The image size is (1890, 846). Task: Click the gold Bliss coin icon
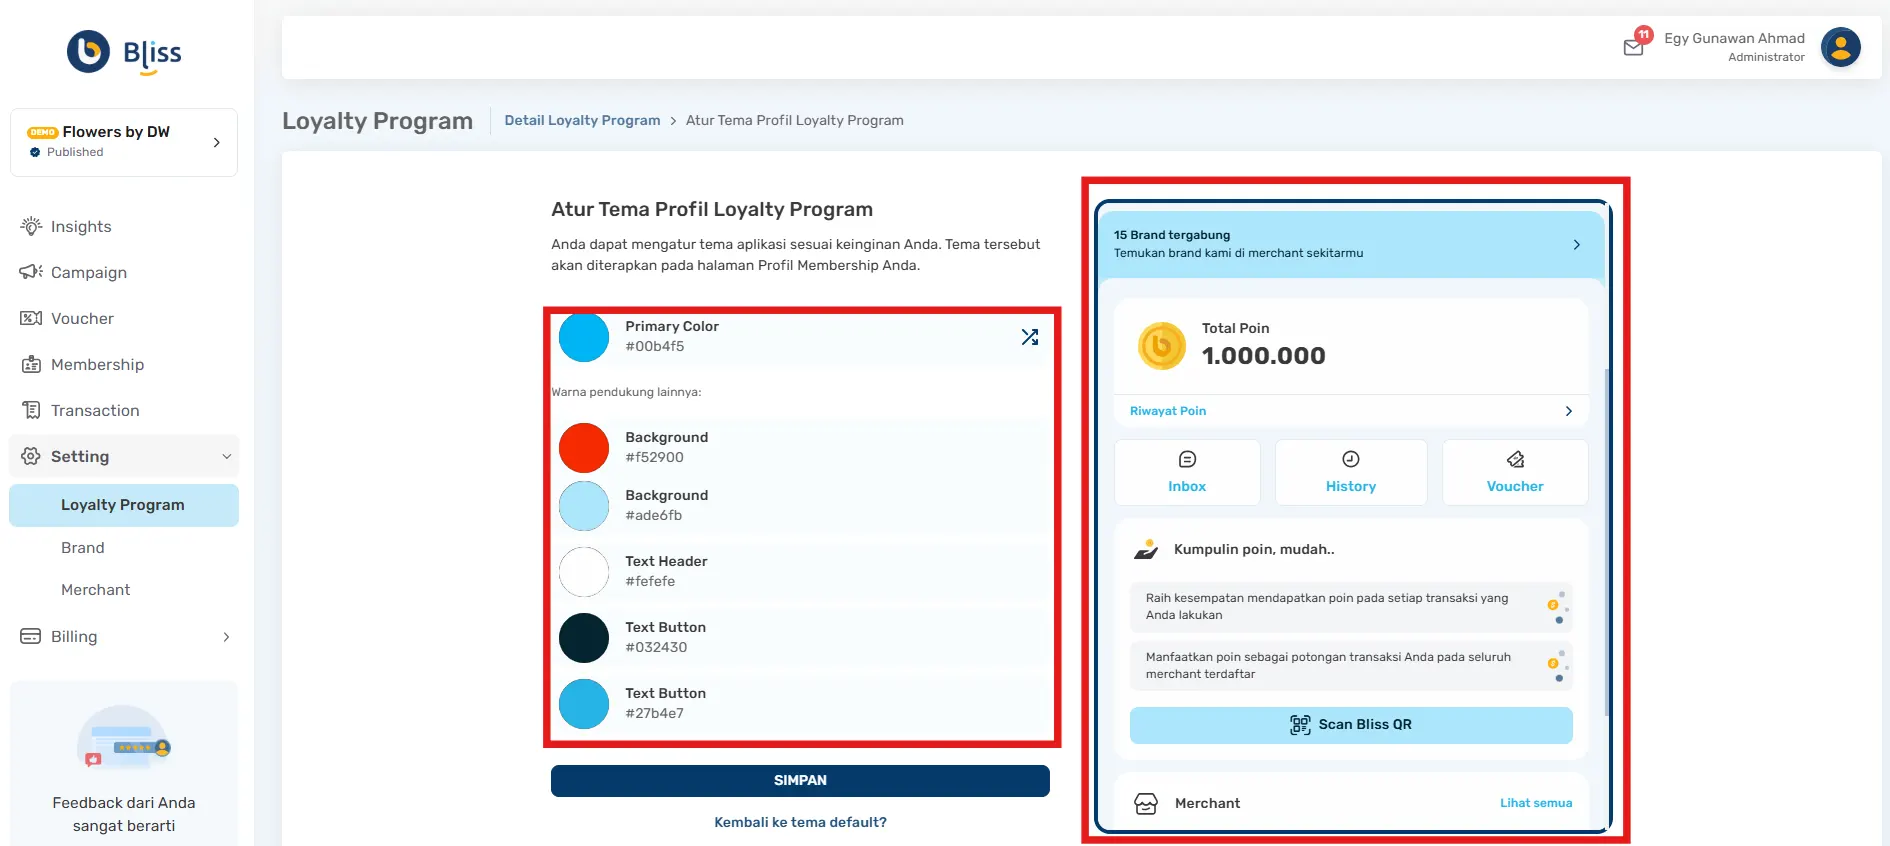1162,346
